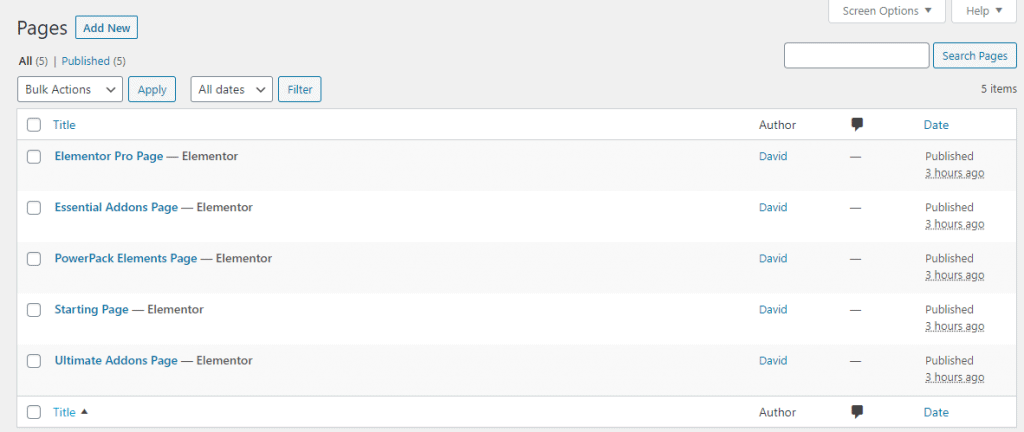
Task: Open the PowerPack Elements Page link
Action: (126, 258)
